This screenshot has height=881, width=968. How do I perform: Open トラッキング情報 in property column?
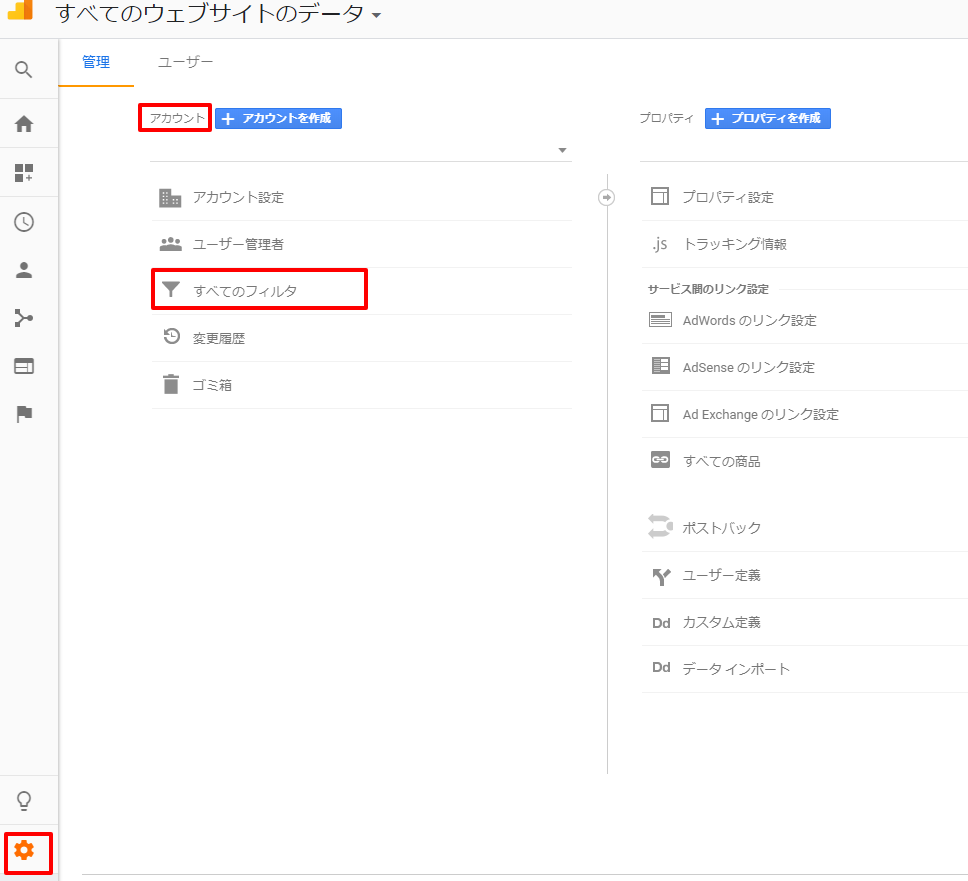(734, 244)
